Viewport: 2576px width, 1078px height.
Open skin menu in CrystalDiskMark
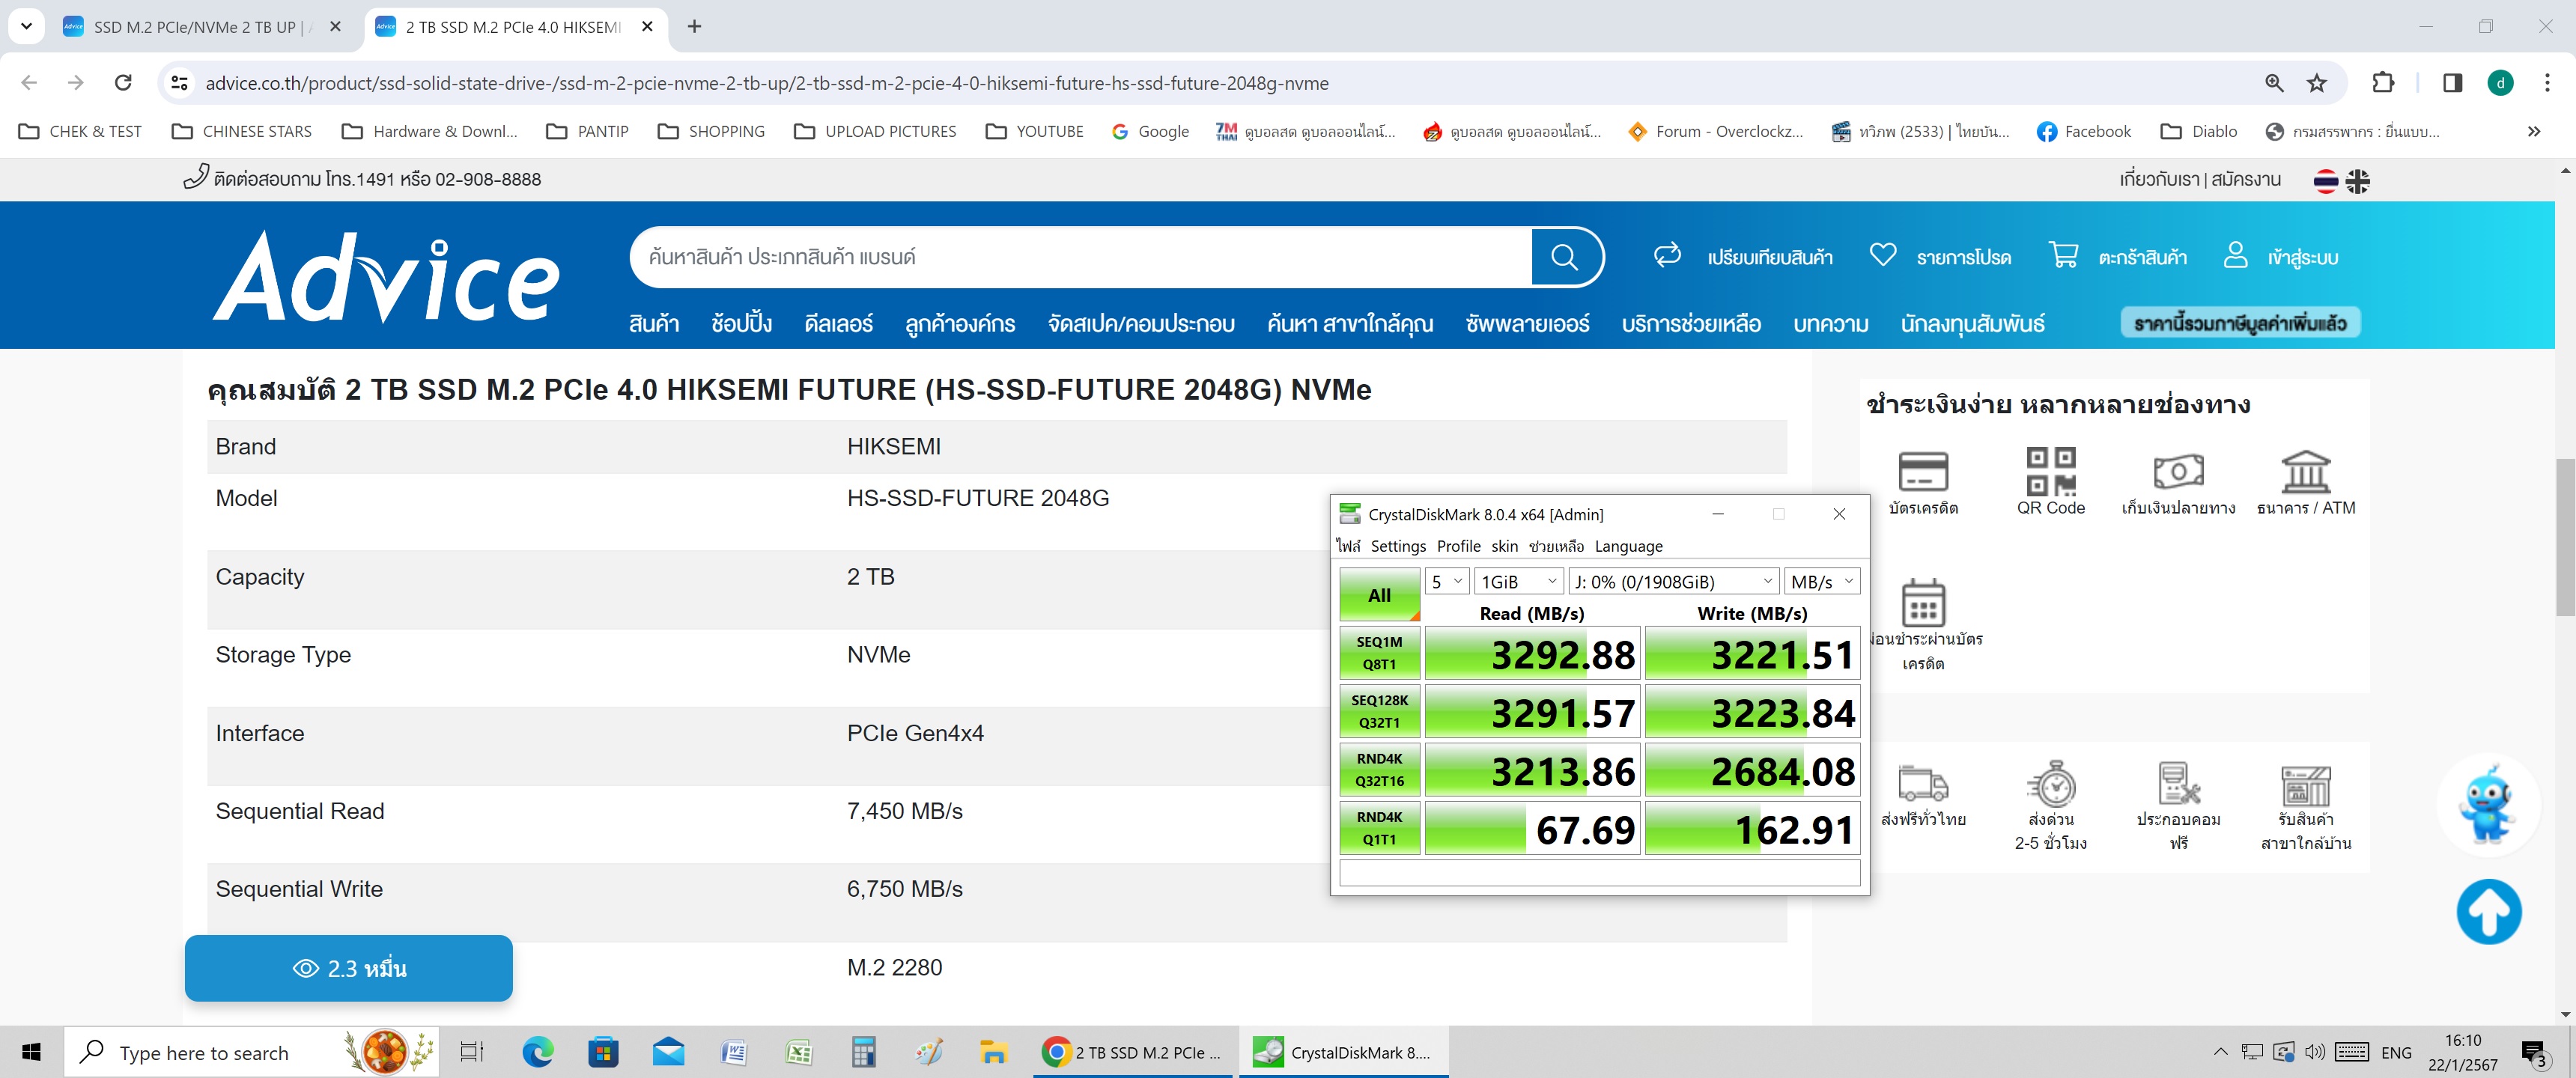(1504, 546)
